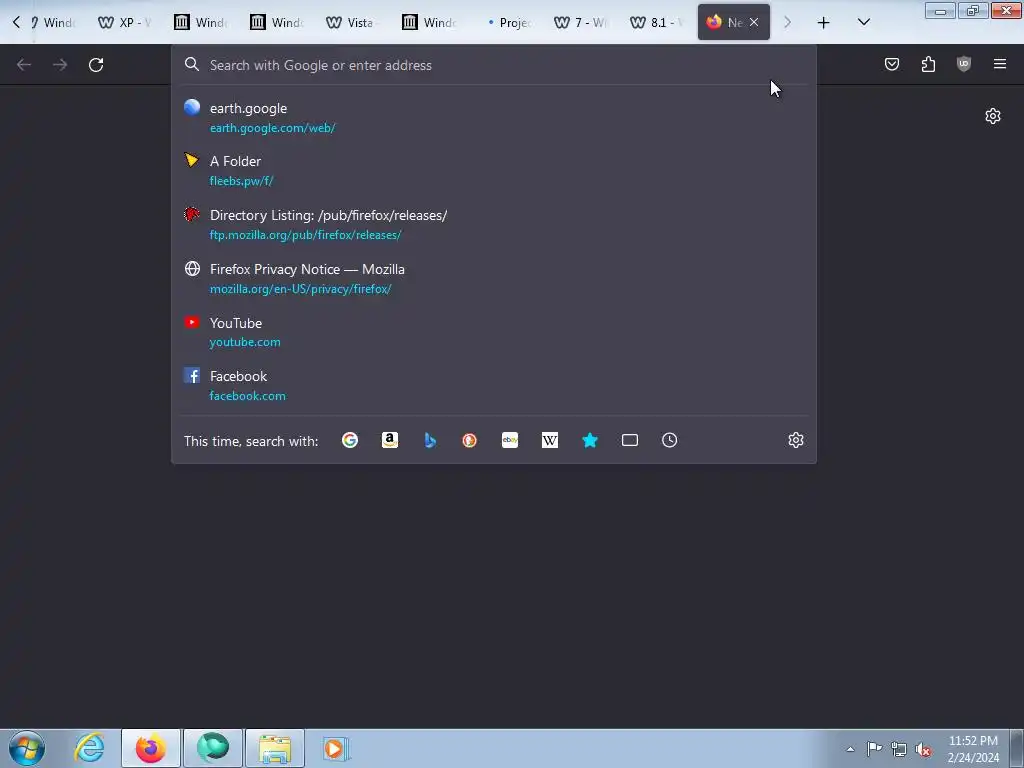Open the Facebook suggestion
This screenshot has height=768, width=1024.
(494, 385)
